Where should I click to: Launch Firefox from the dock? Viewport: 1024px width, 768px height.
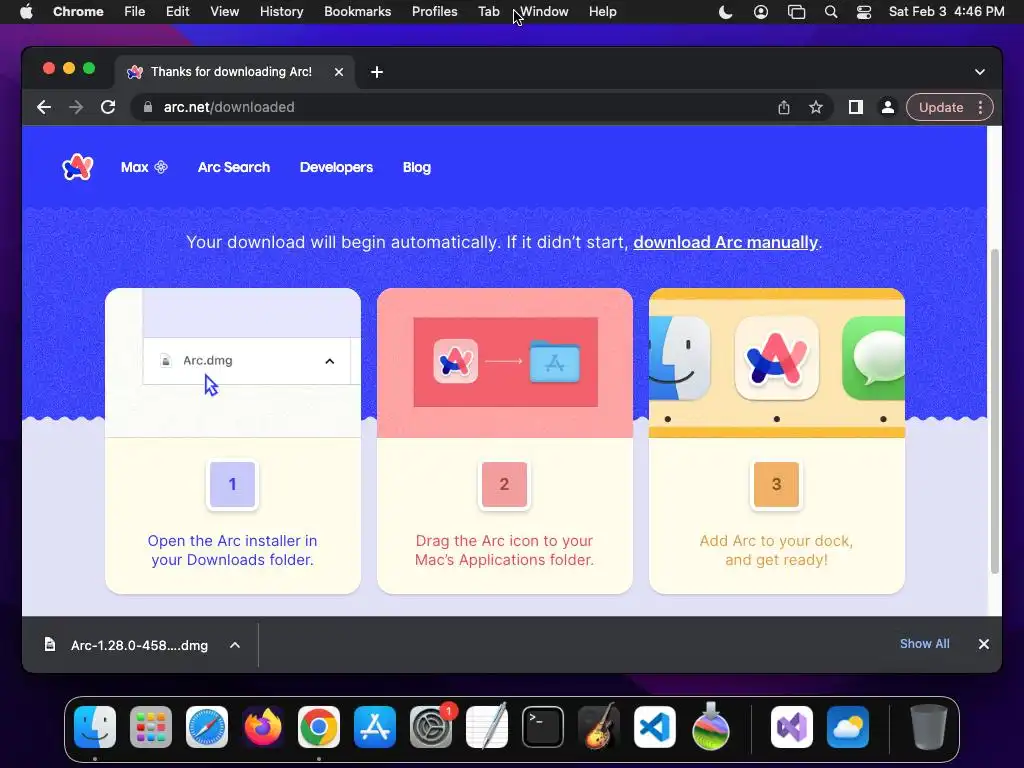[x=263, y=727]
